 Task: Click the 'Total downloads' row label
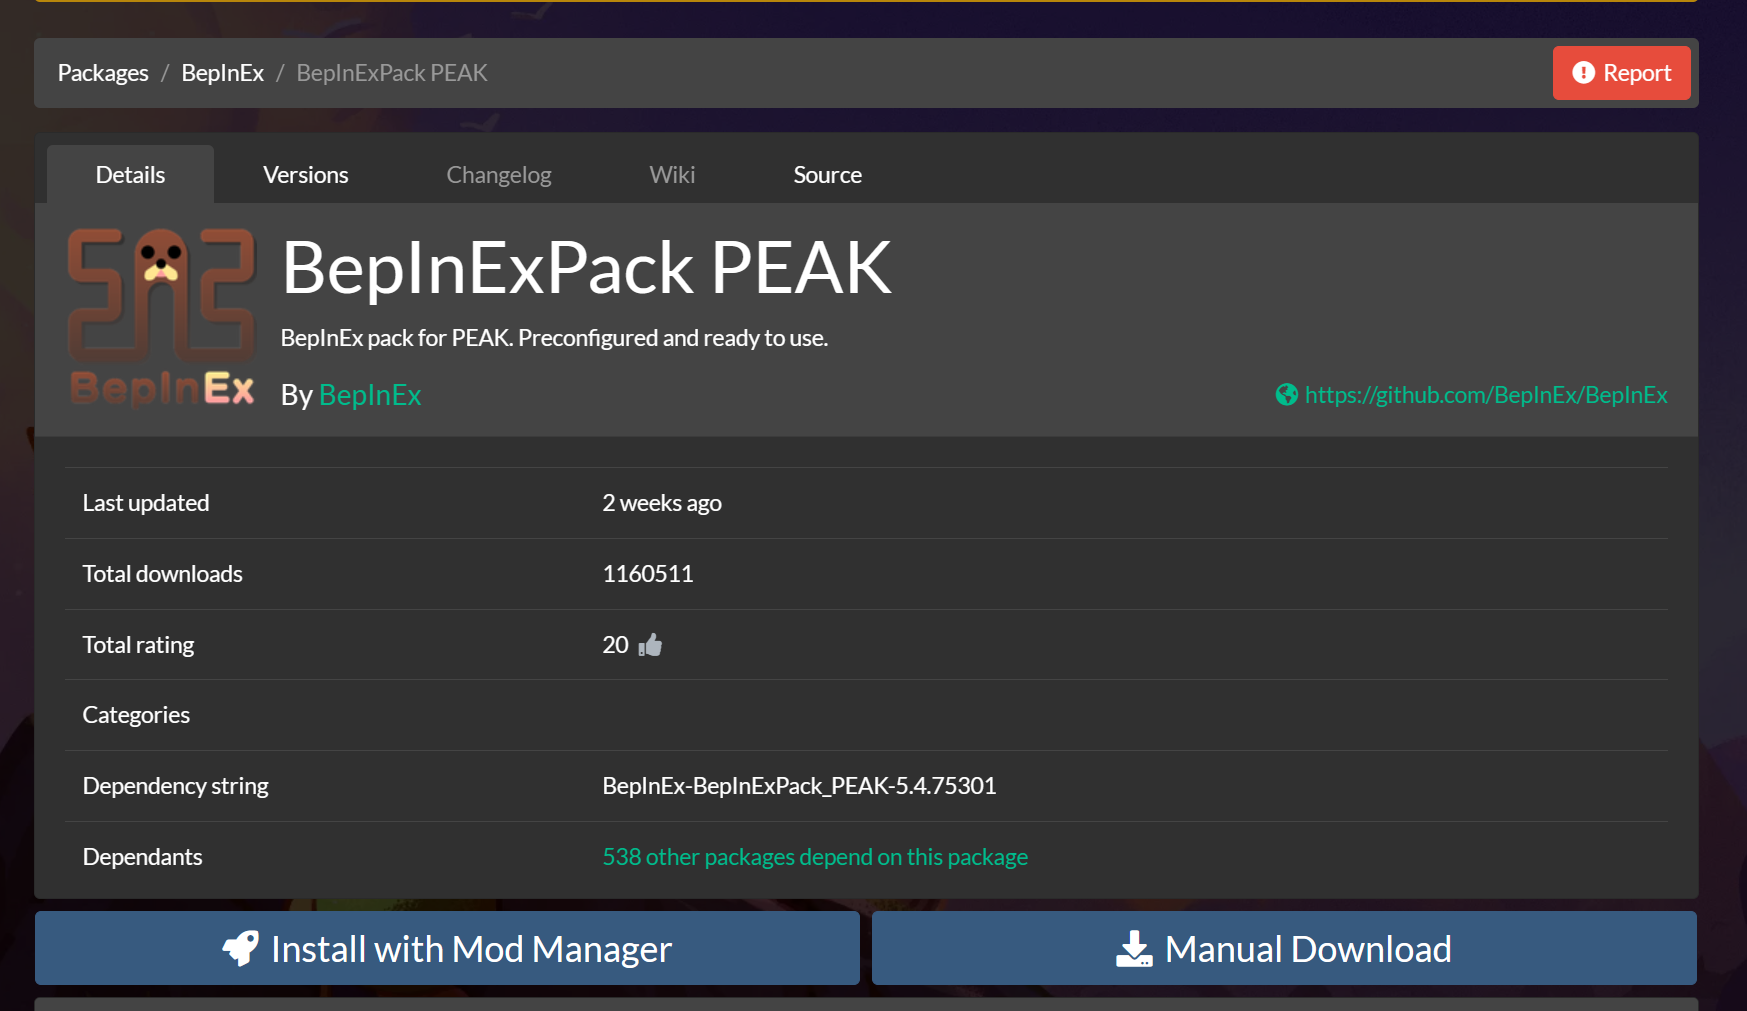[x=162, y=574]
